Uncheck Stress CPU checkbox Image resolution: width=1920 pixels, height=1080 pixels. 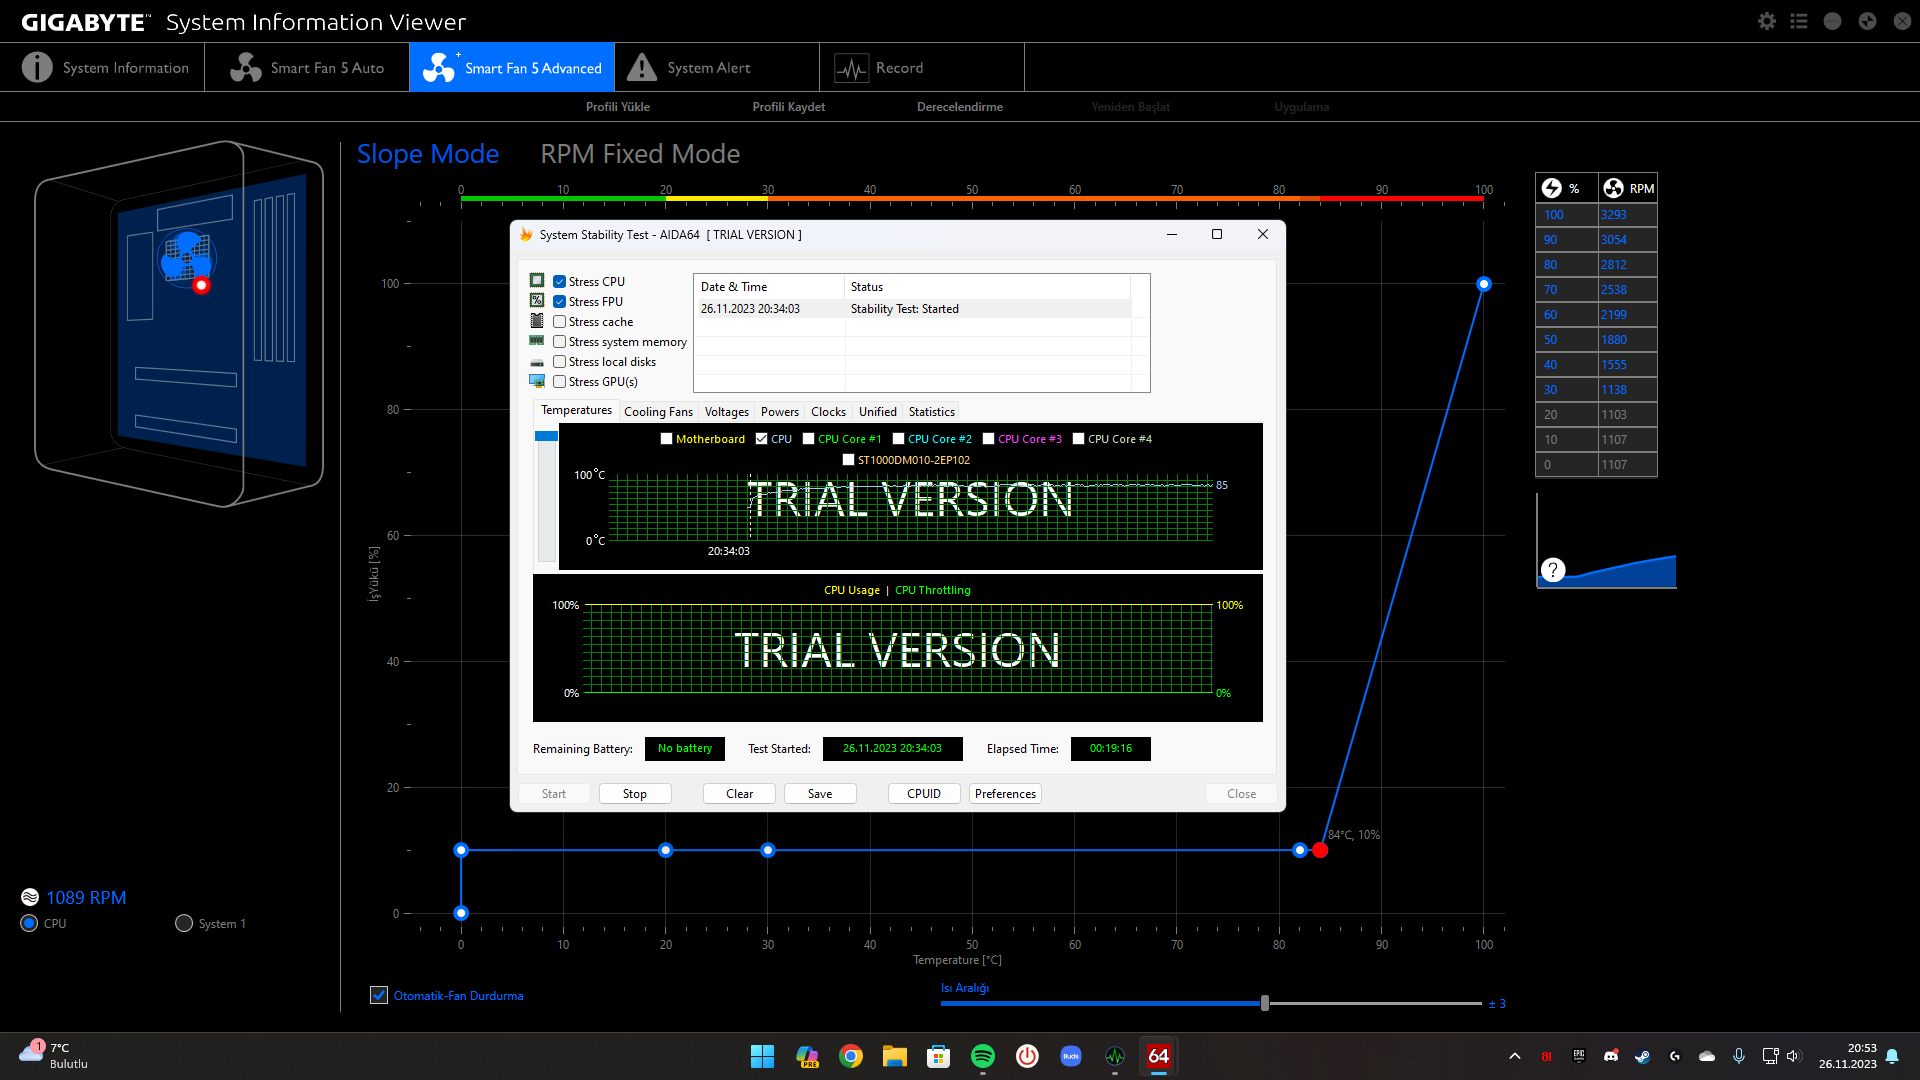[x=560, y=282]
